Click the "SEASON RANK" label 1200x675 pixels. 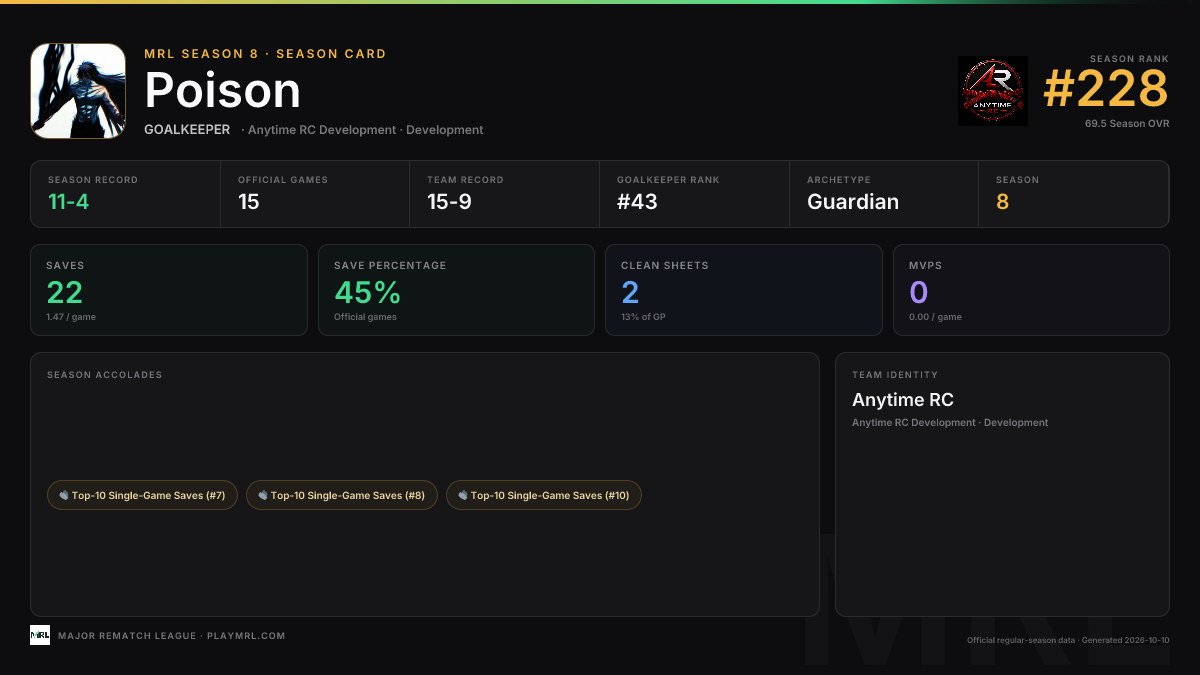1129,60
